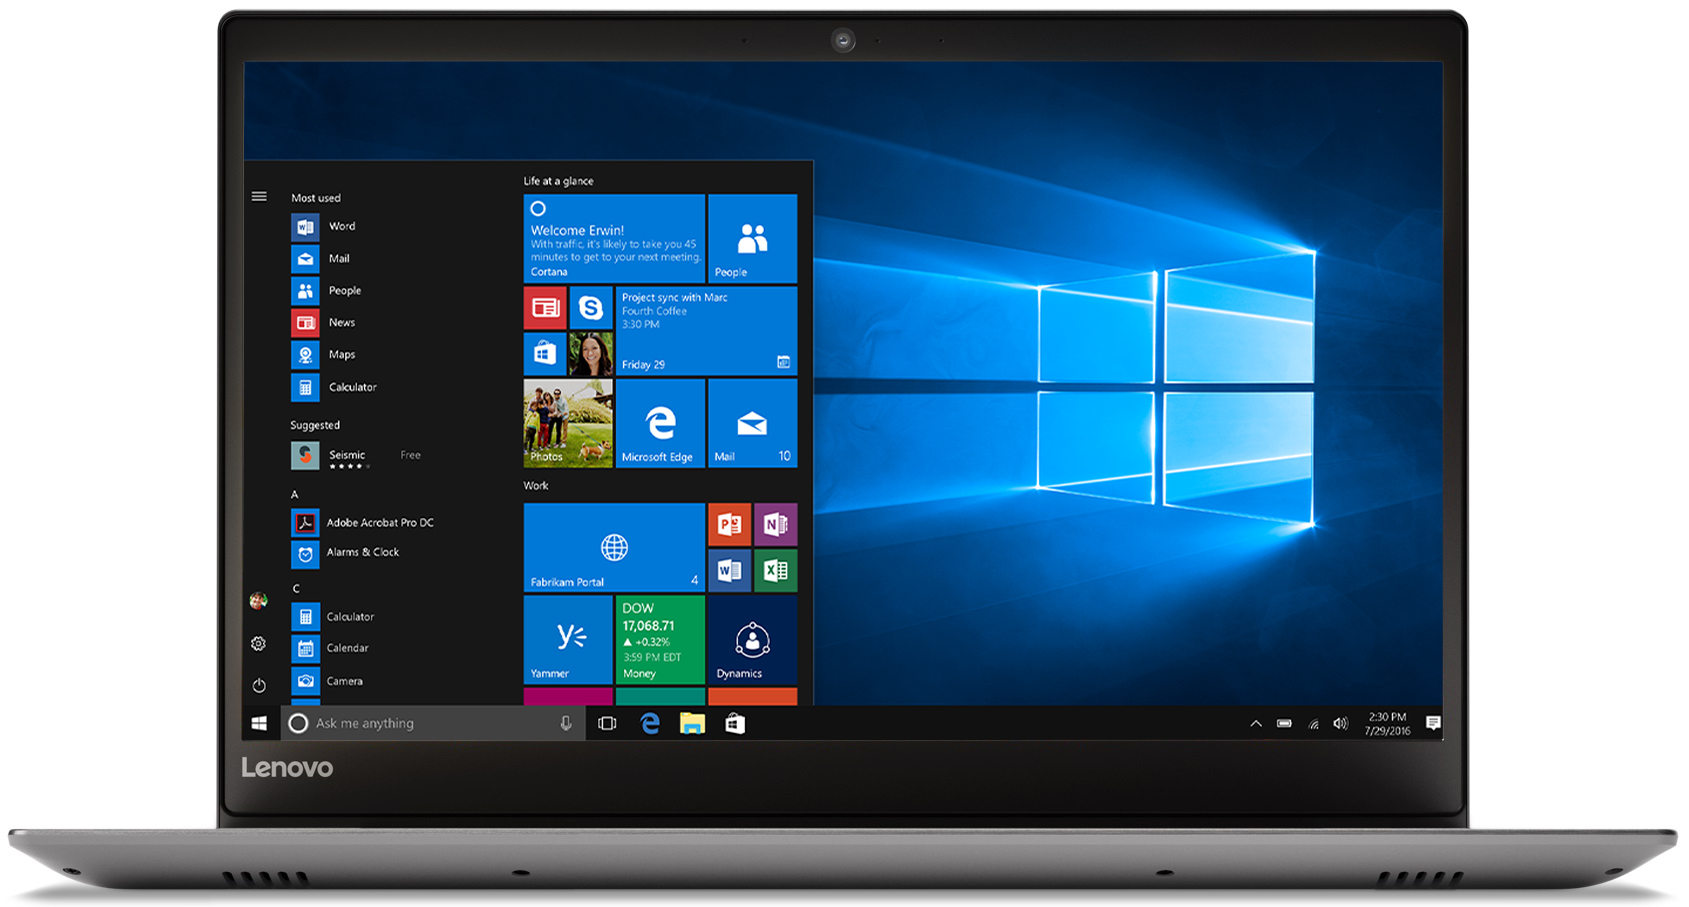
Task: Open Calendar app in list
Action: tap(330, 648)
